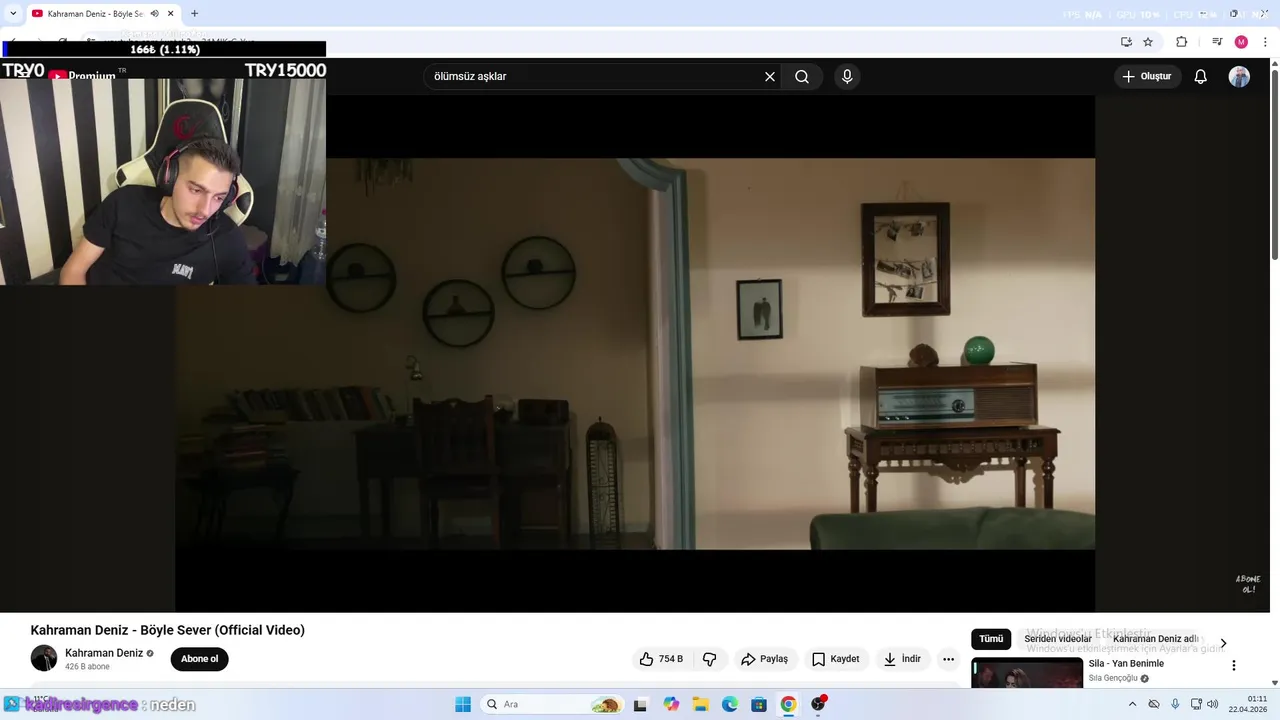Install app icon in address bar
The width and height of the screenshot is (1280, 720).
coord(1126,42)
